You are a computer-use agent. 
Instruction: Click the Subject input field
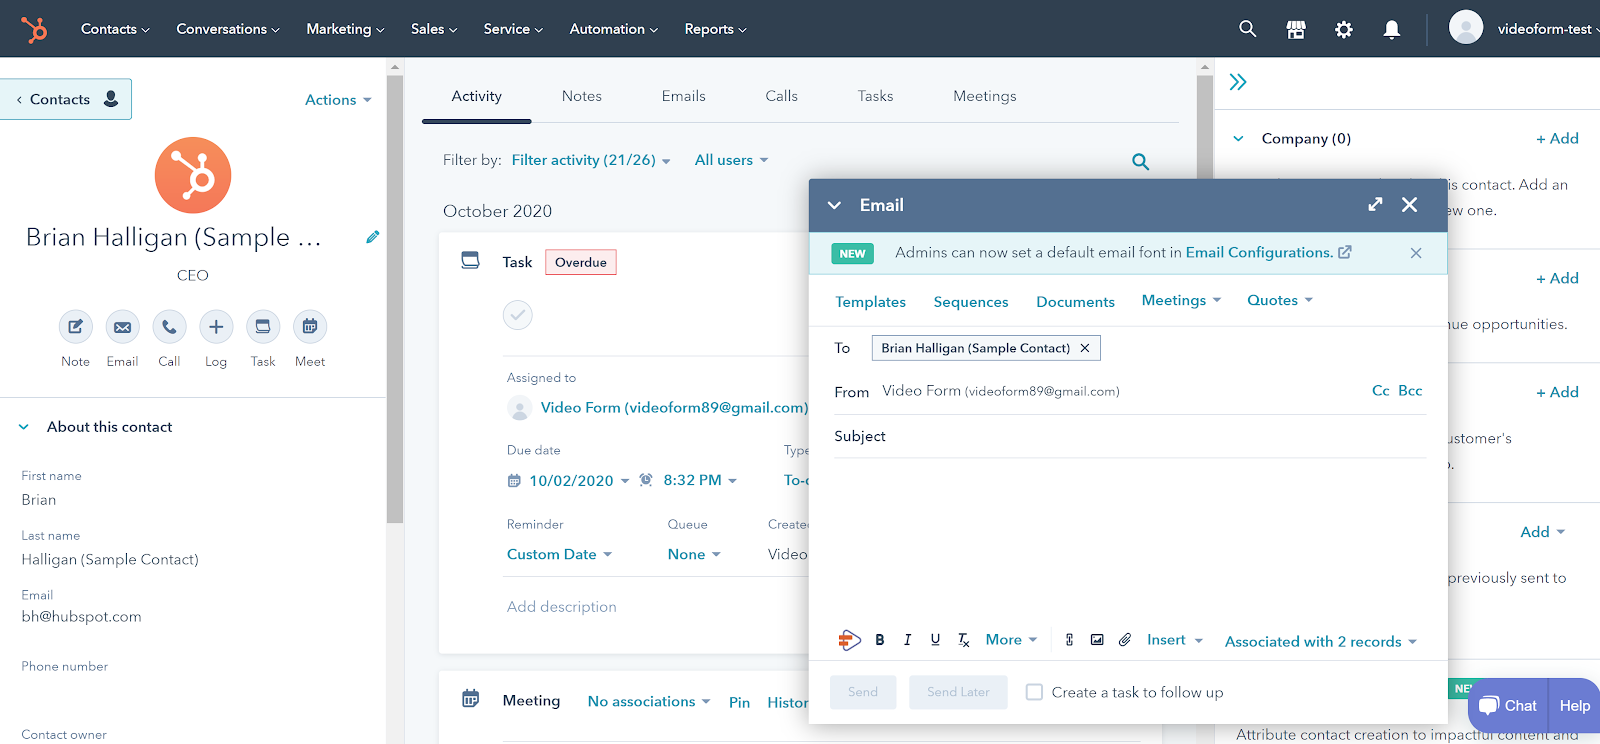point(1130,436)
